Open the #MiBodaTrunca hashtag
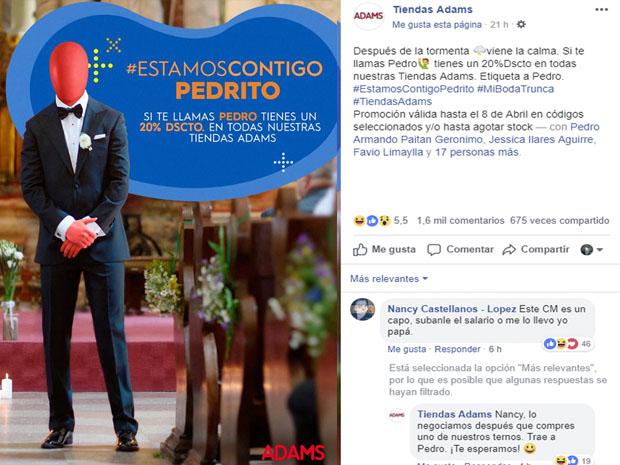This screenshot has height=465, width=620. 515,89
